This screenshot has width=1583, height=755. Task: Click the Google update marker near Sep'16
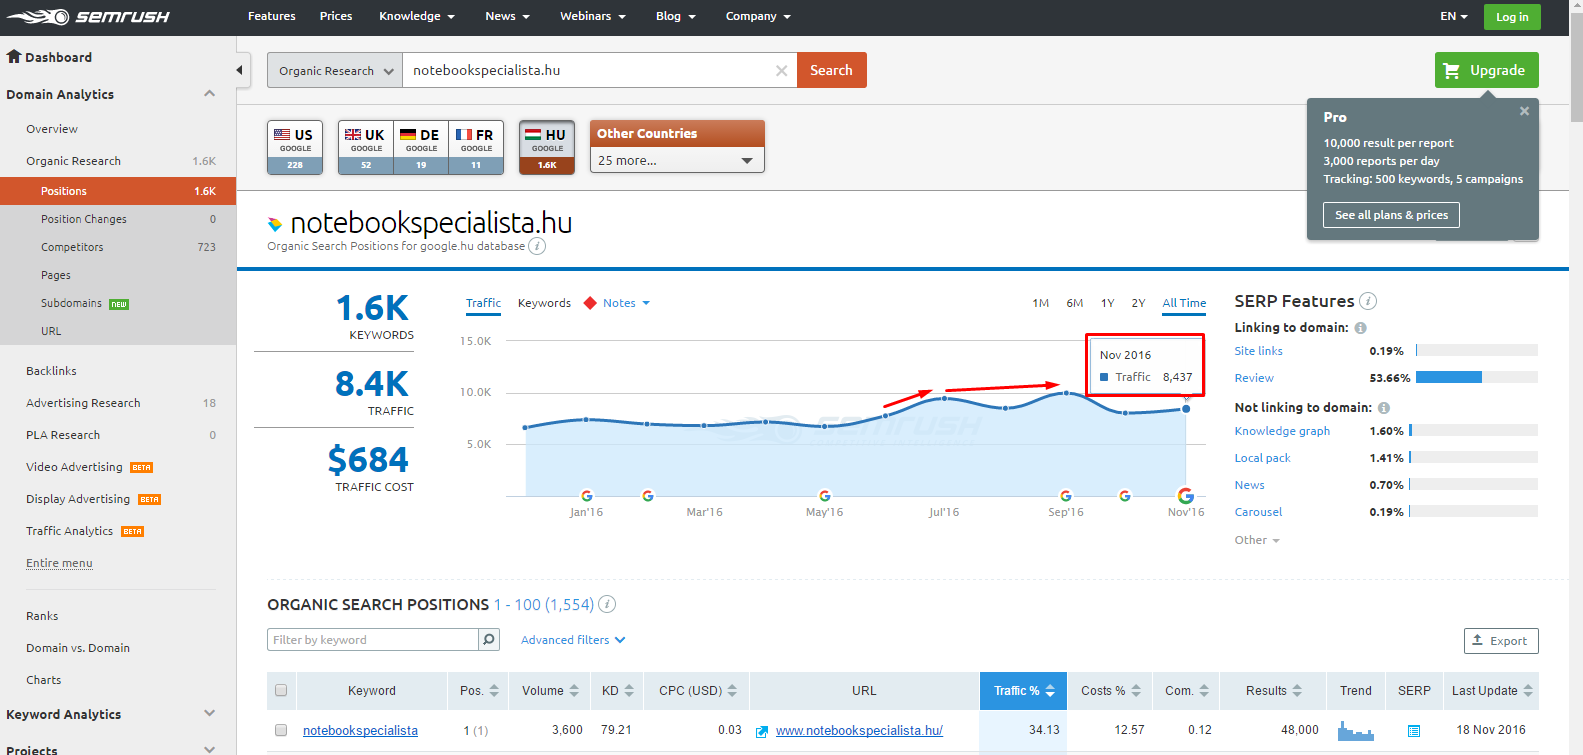(1066, 496)
